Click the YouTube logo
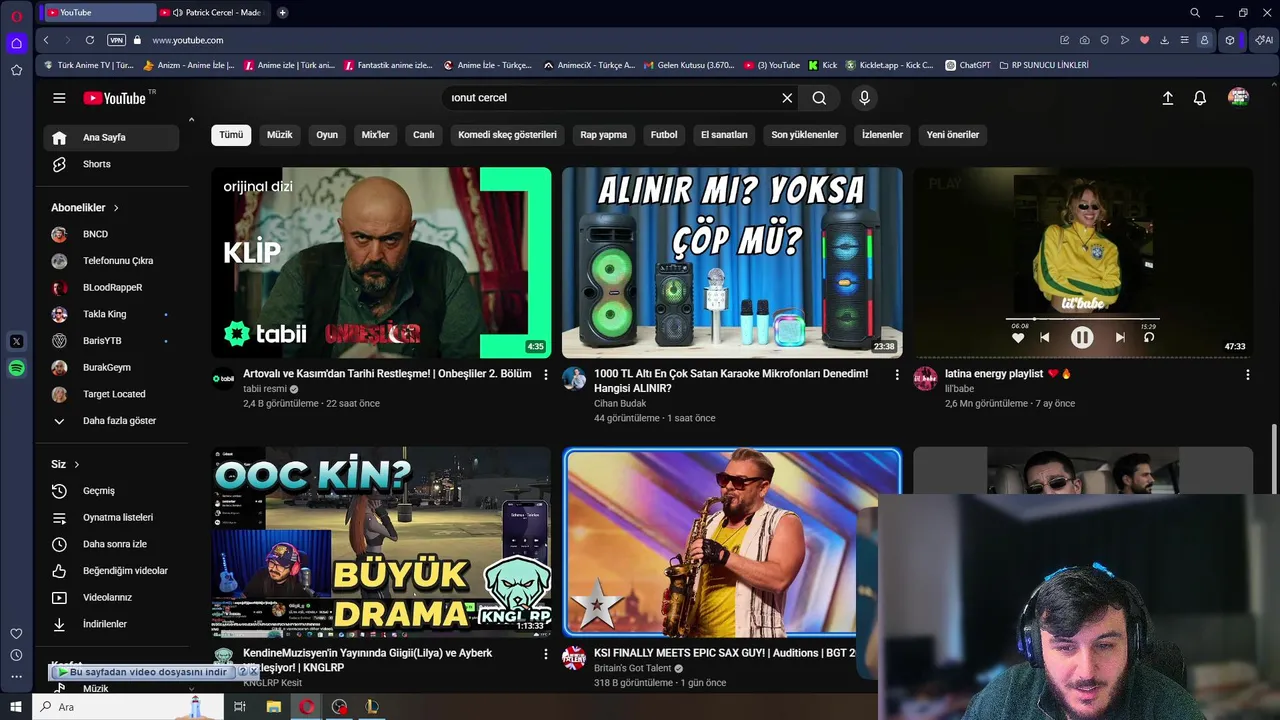This screenshot has height=720, width=1280. pos(115,98)
